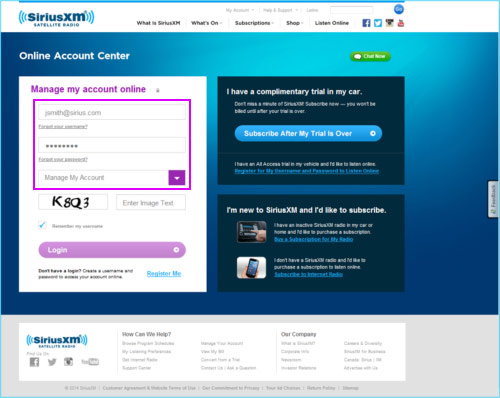Click the Register Me link
500x398 pixels.
coord(164,274)
